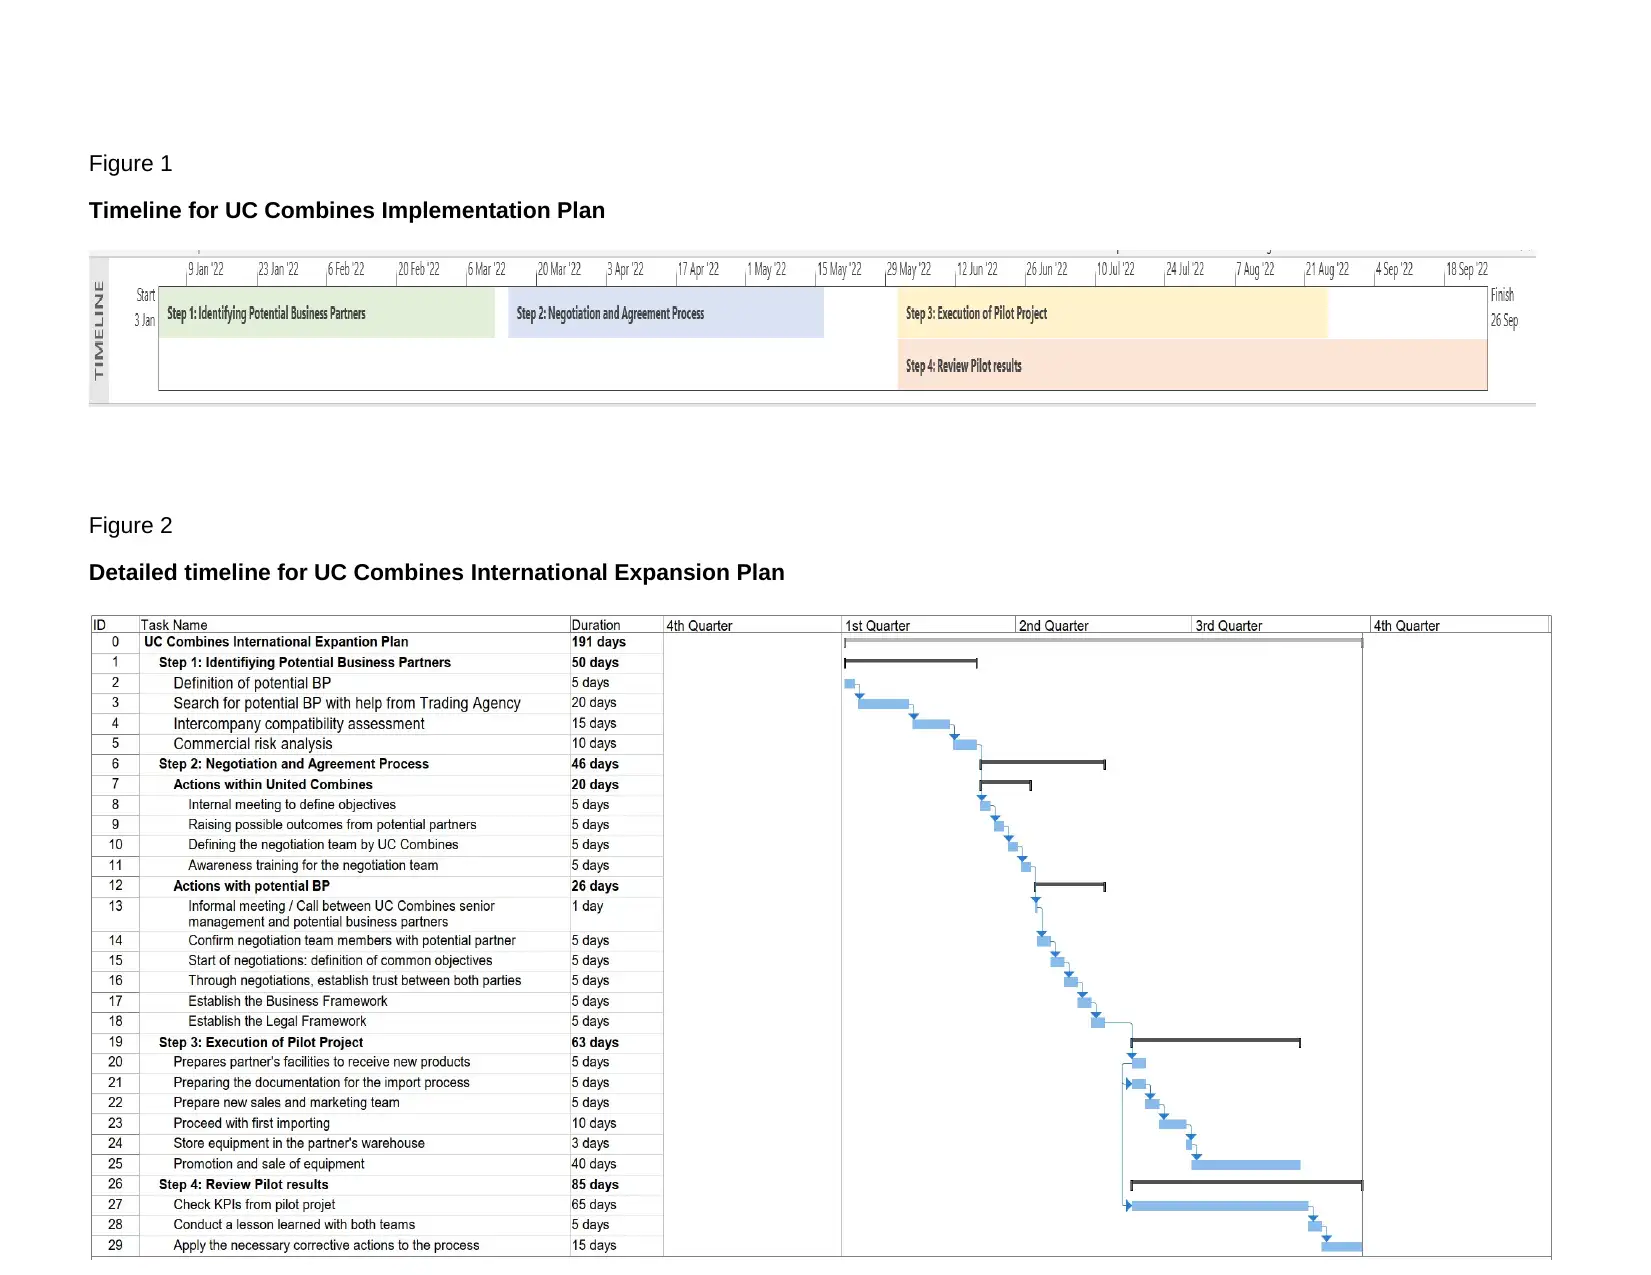Select row 'Awareness training for the negotiation team'
The image size is (1651, 1275).
tap(377, 866)
